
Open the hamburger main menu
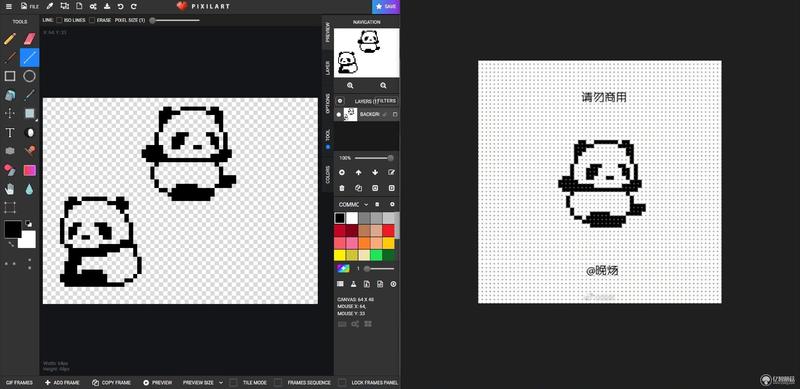pos(8,7)
